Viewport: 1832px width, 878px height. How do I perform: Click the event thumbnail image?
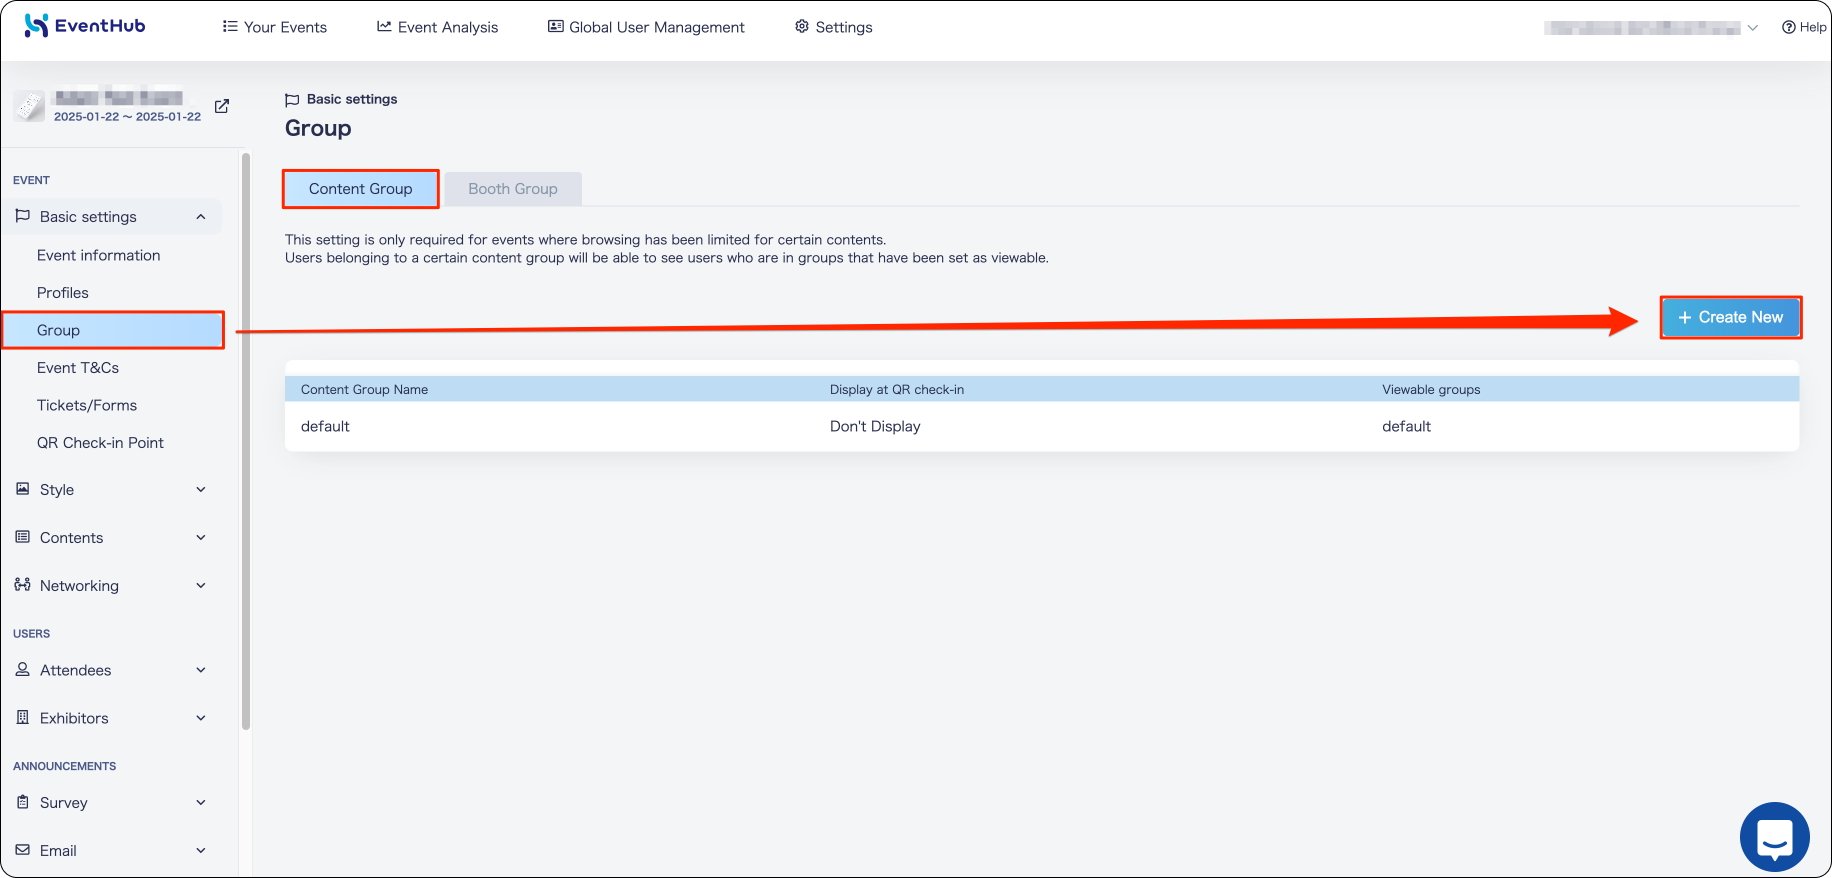(29, 106)
